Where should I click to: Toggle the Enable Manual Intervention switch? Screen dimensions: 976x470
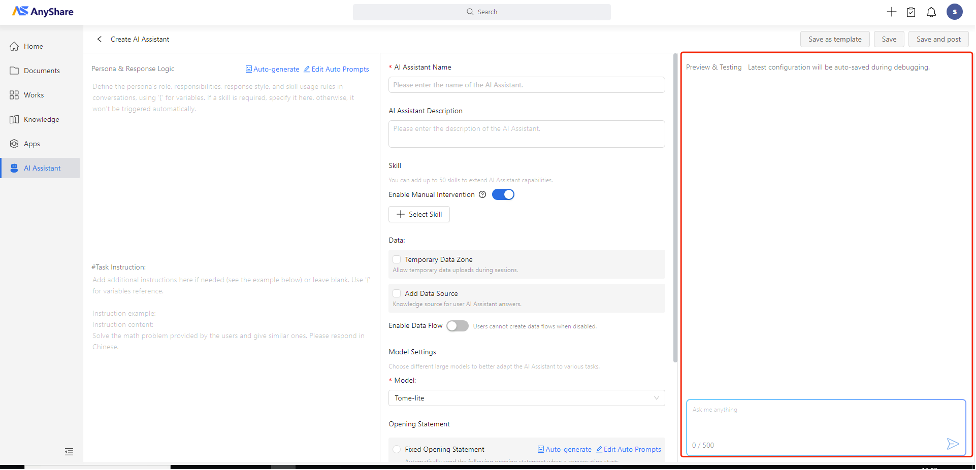(503, 194)
